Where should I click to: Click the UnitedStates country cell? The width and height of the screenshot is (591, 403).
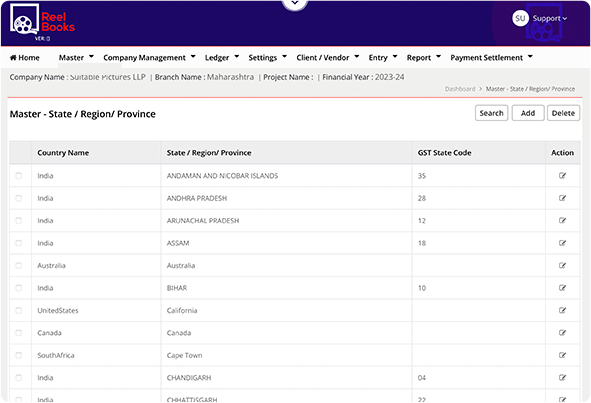coord(58,311)
